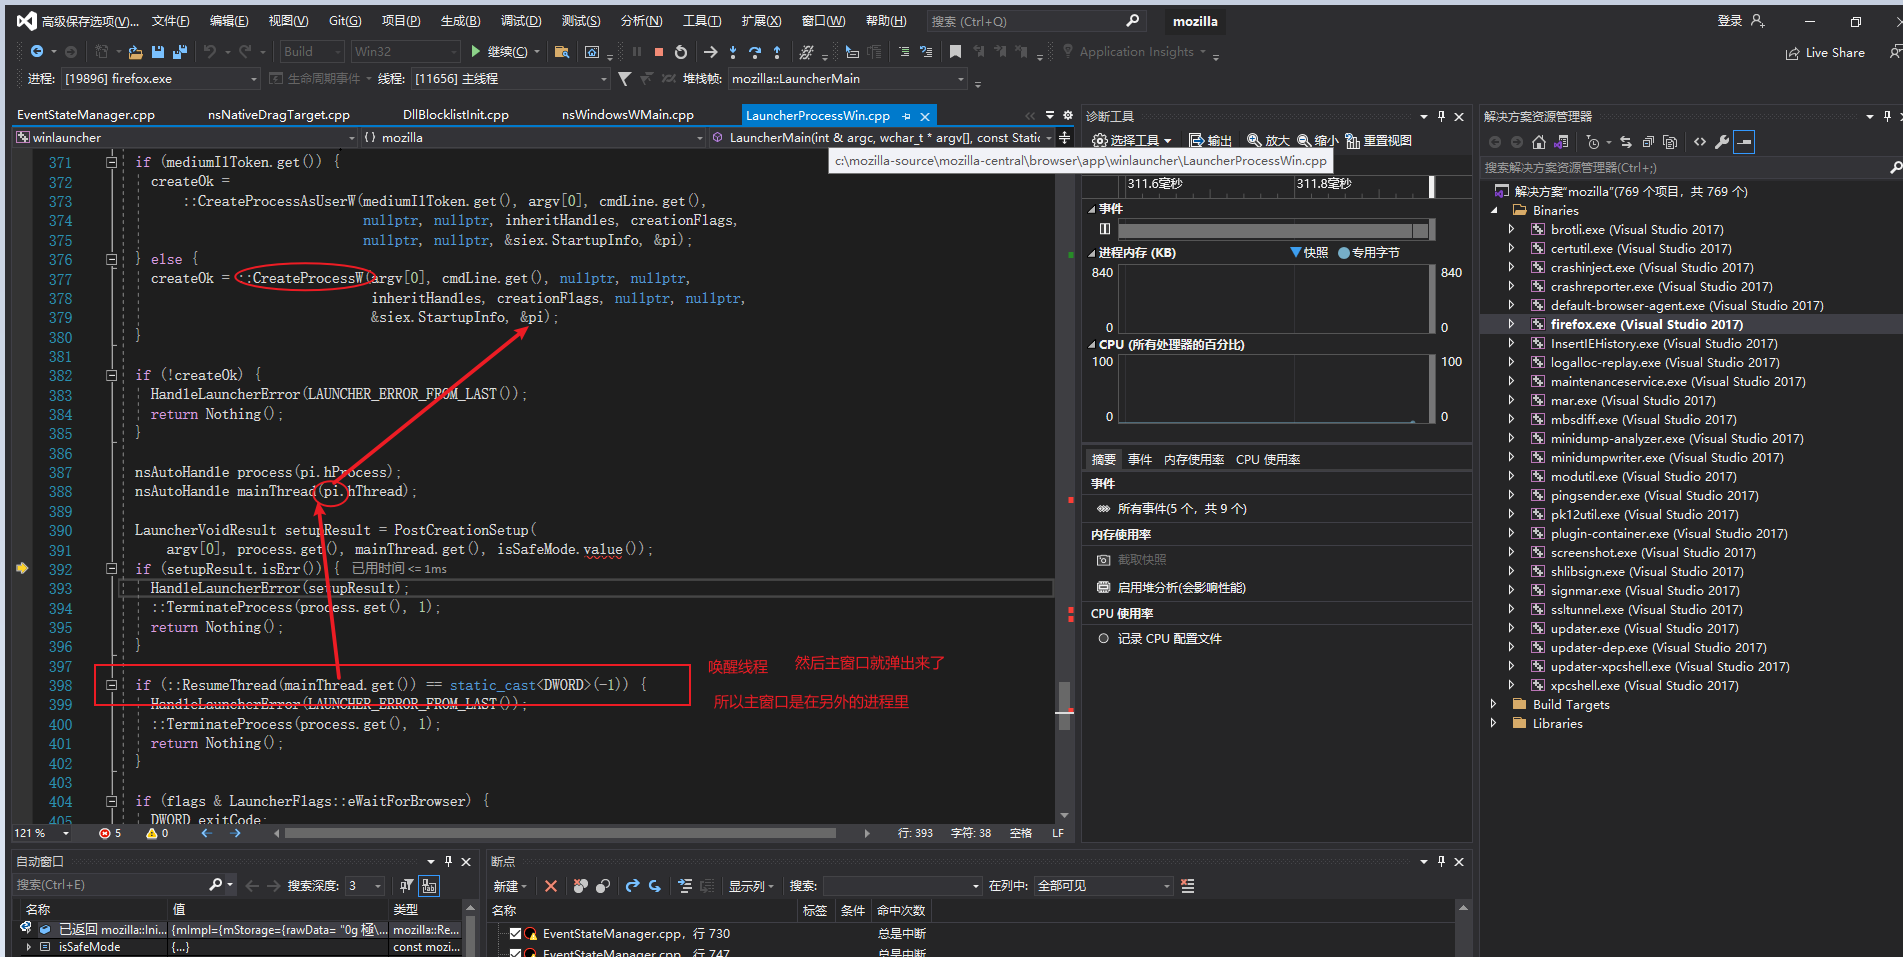
Task: Click the Step Into debug icon
Action: pos(733,52)
